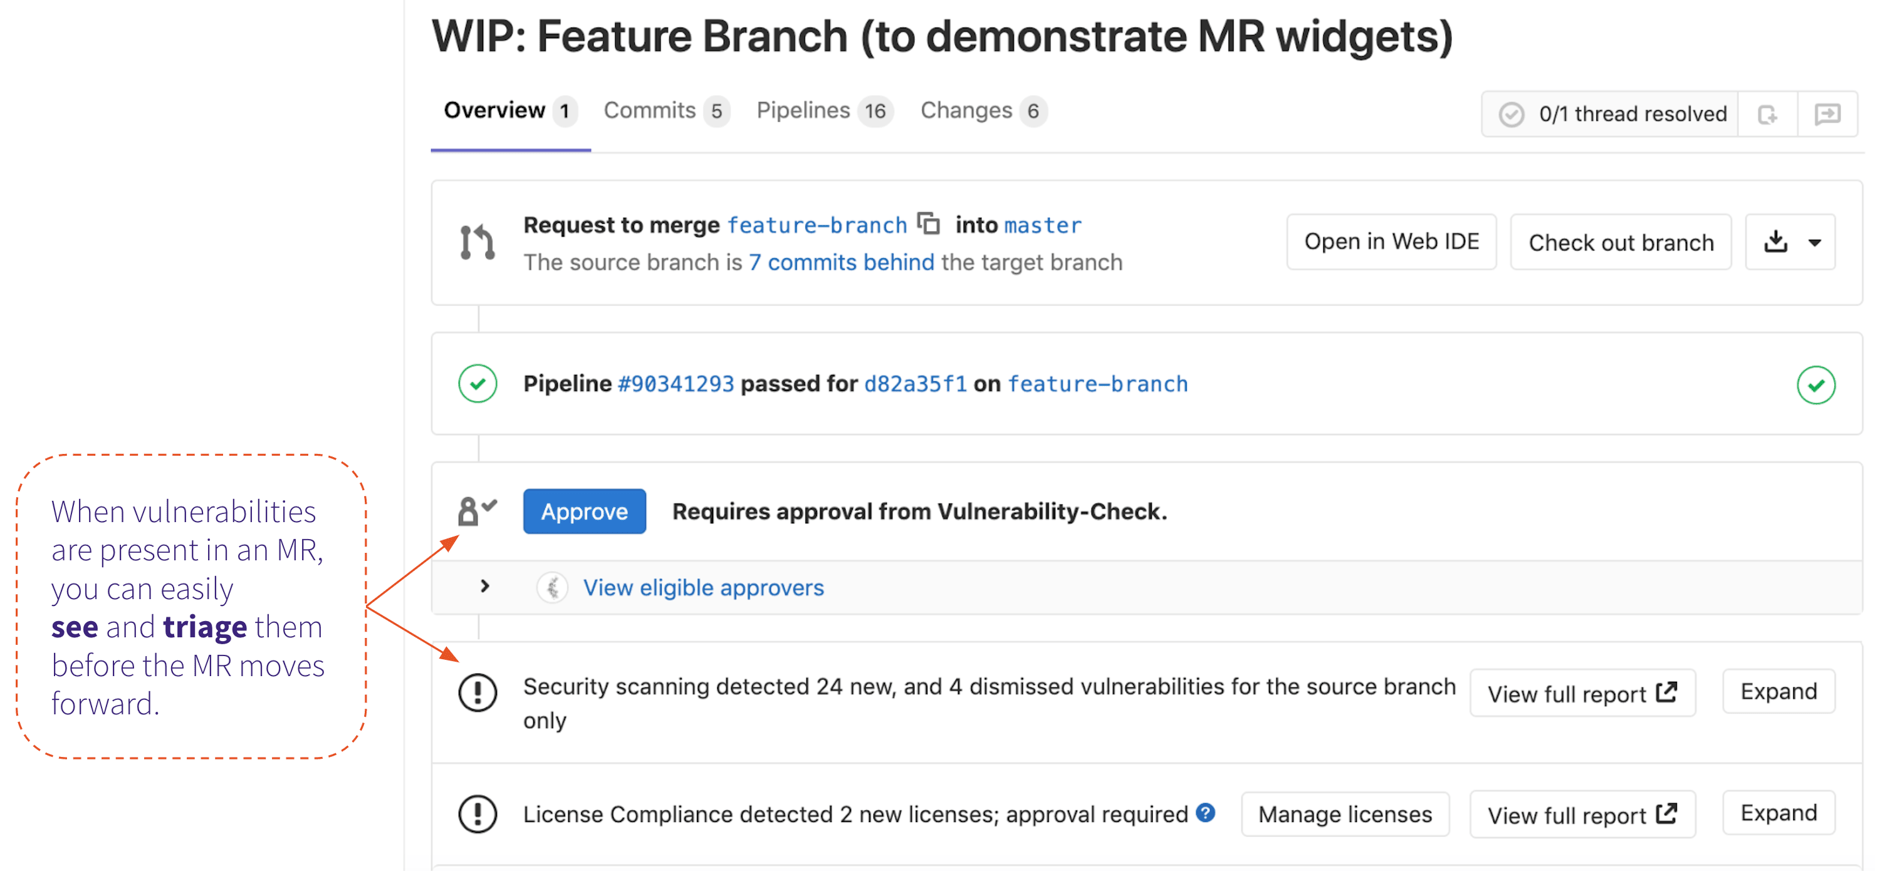Click the green pipeline passed check icon
The height and width of the screenshot is (879, 1900).
tap(478, 384)
